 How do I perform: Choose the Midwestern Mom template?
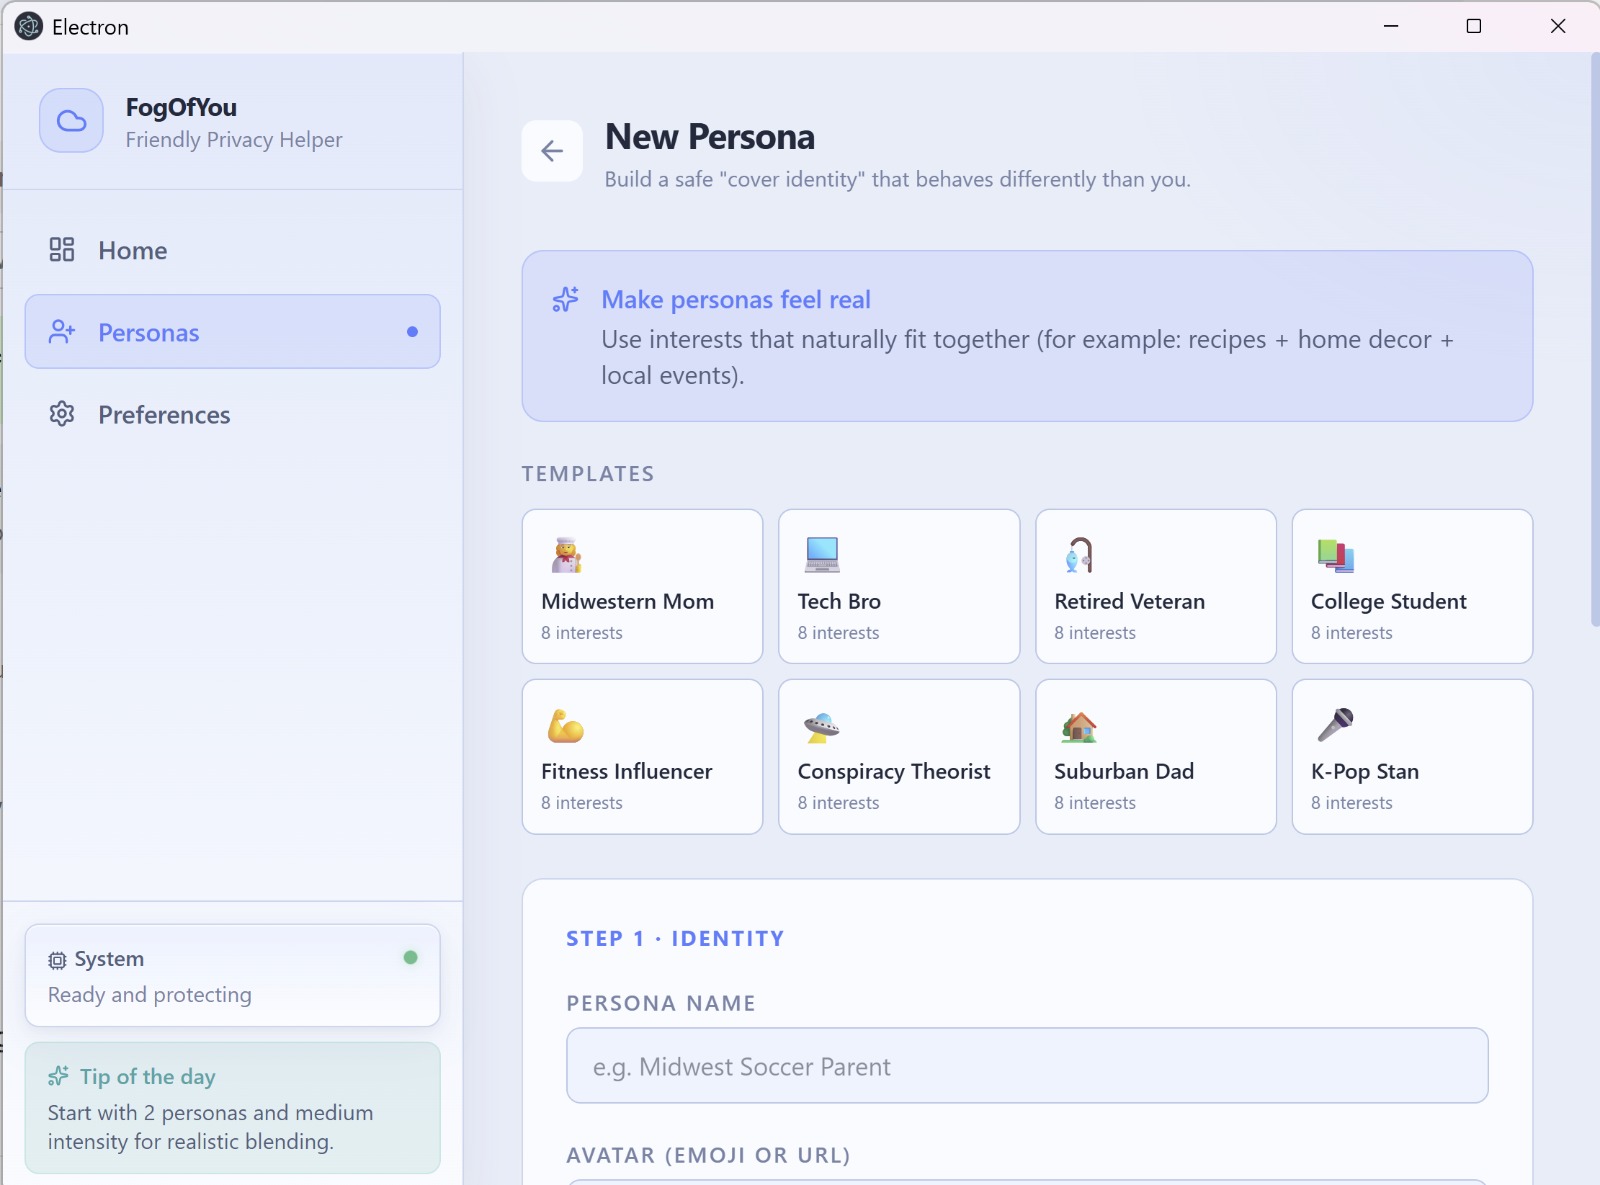pyautogui.click(x=642, y=587)
